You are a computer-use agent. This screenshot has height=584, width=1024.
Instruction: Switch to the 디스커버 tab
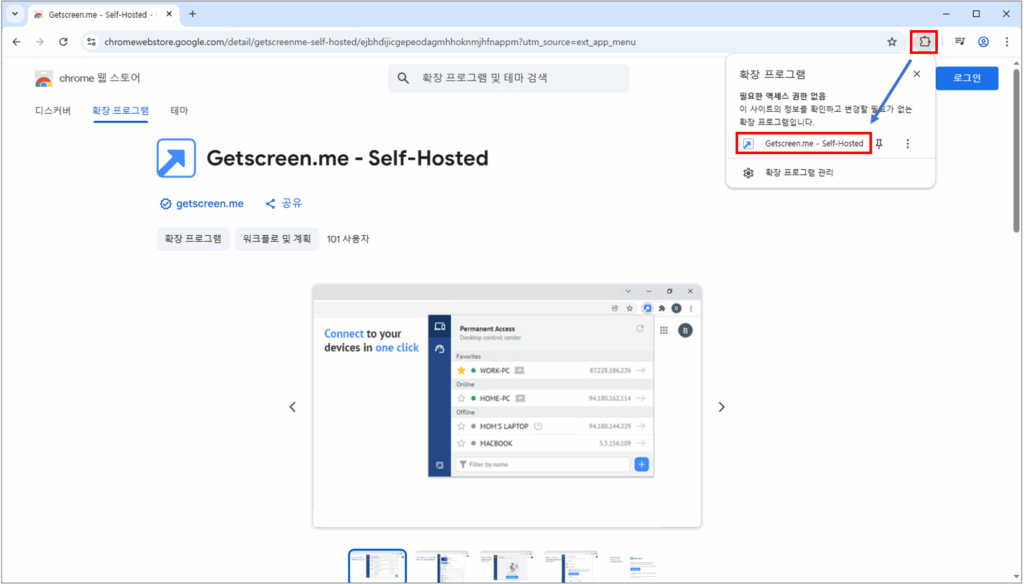tap(53, 110)
